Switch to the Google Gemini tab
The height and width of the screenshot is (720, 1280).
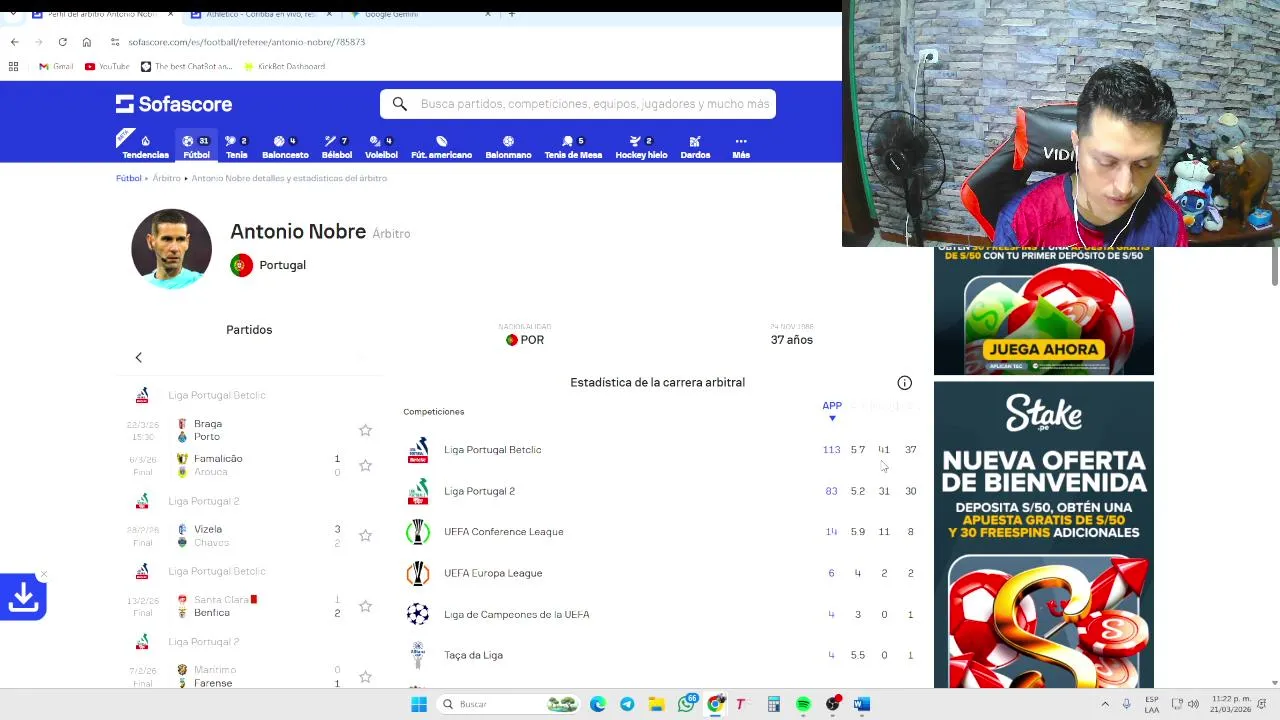420,14
